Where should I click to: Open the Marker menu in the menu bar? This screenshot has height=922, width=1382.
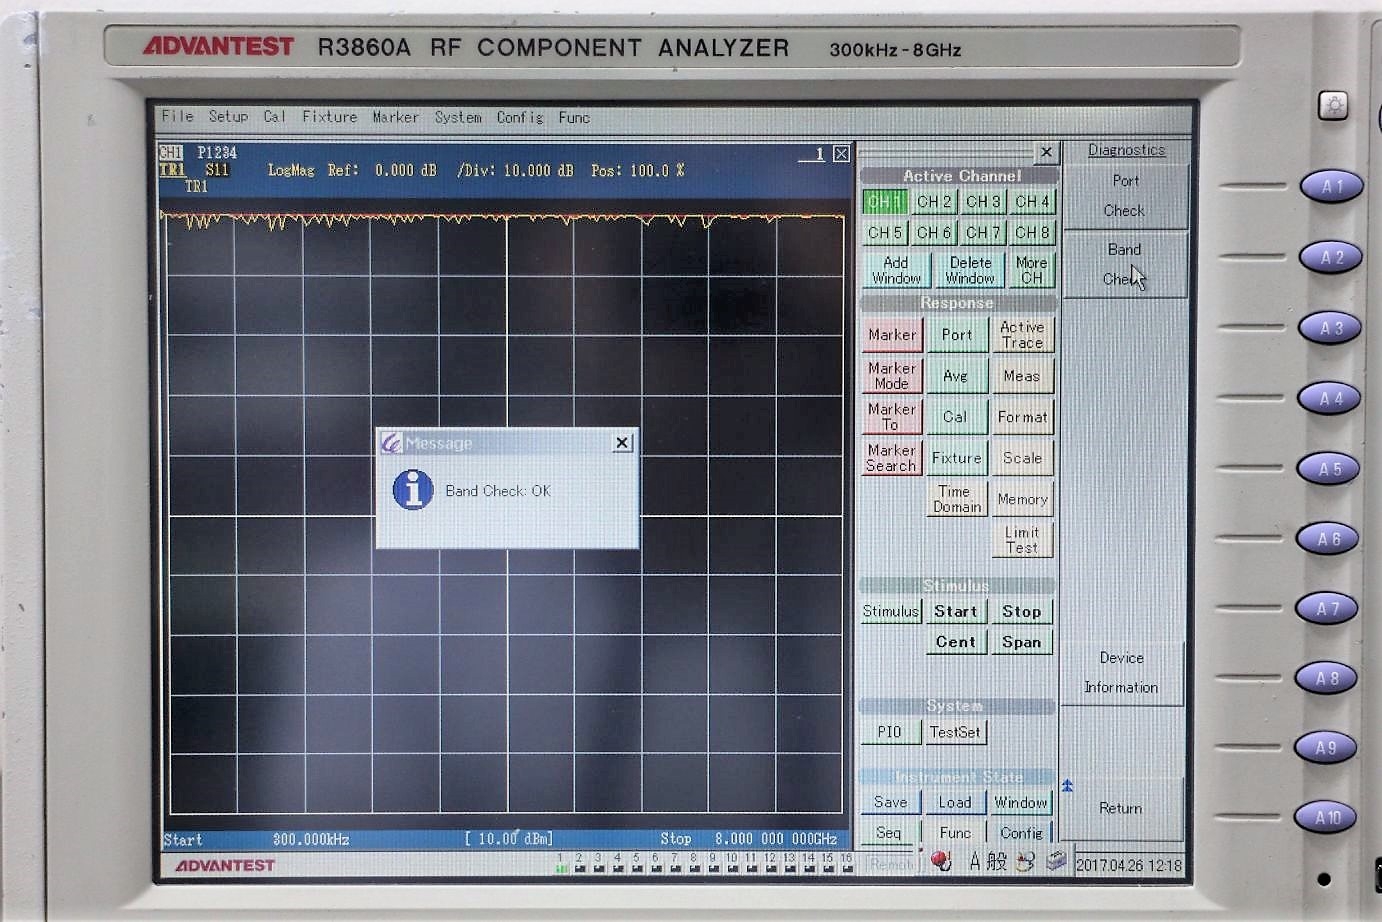click(x=395, y=117)
